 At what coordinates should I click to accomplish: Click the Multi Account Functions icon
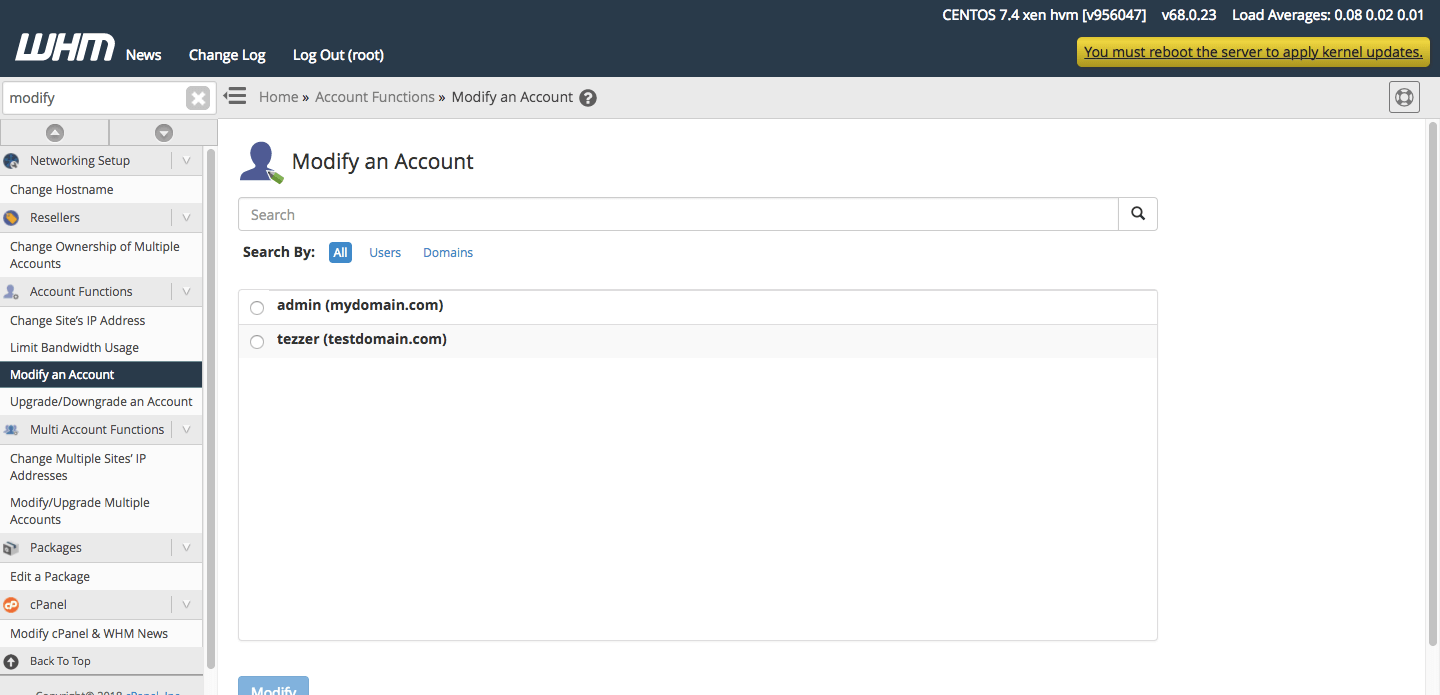click(11, 430)
